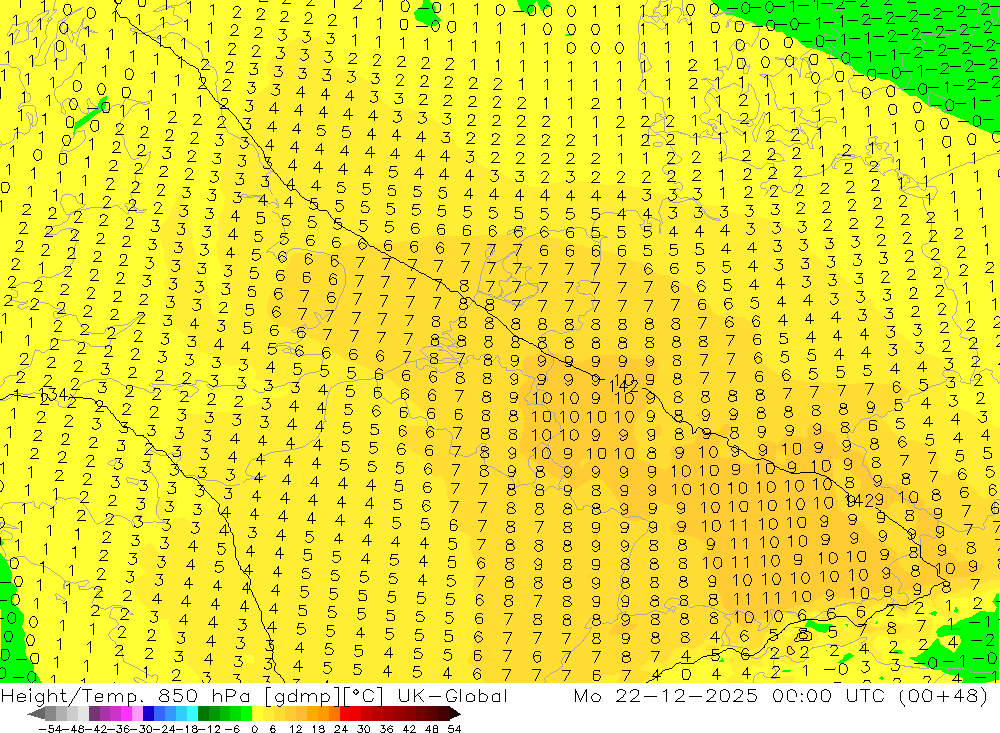Image resolution: width=1000 pixels, height=733 pixels.
Task: Select the bright red legend swatch
Action: pos(346,714)
